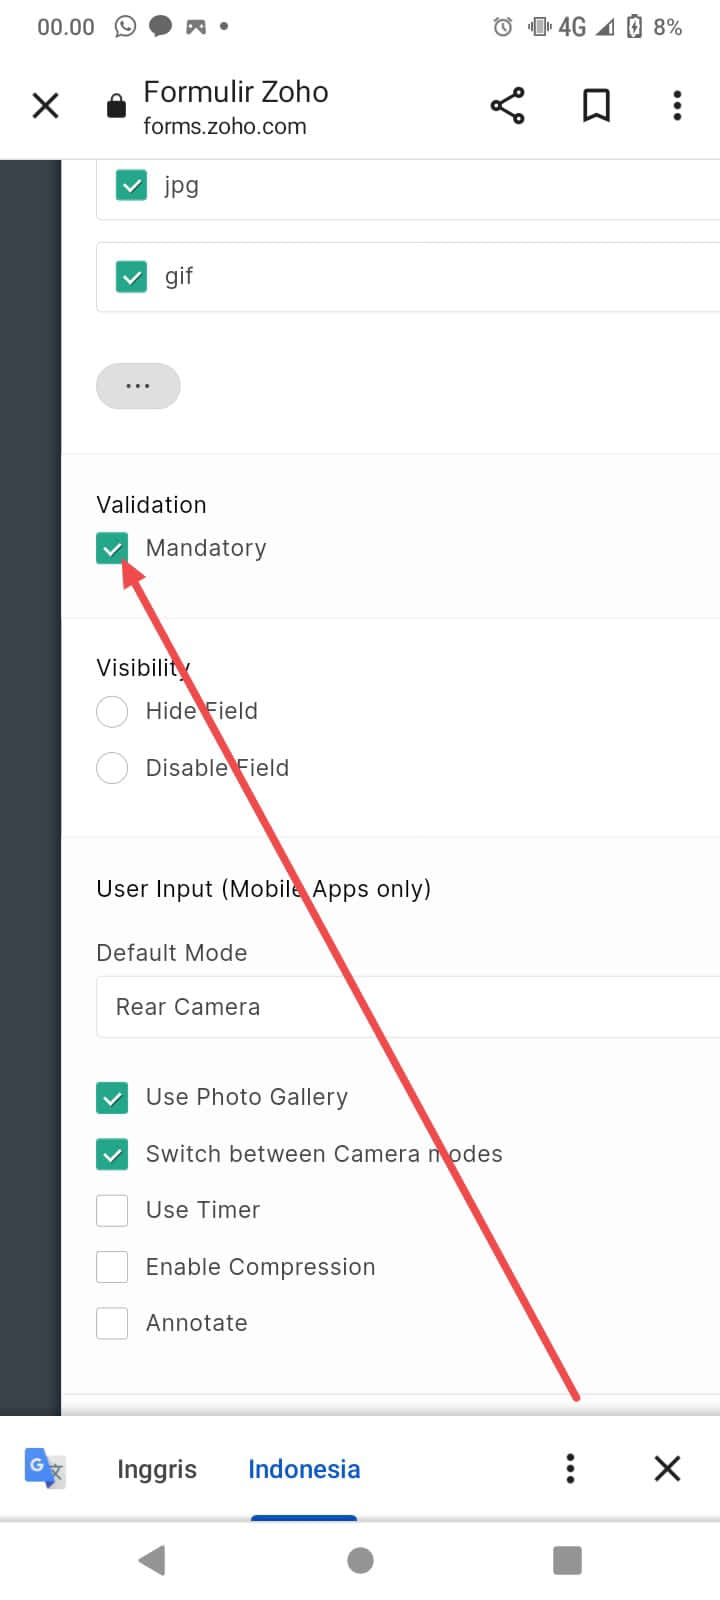This screenshot has height=1600, width=720.
Task: Bookmark this Zoho Forms page
Action: coord(596,105)
